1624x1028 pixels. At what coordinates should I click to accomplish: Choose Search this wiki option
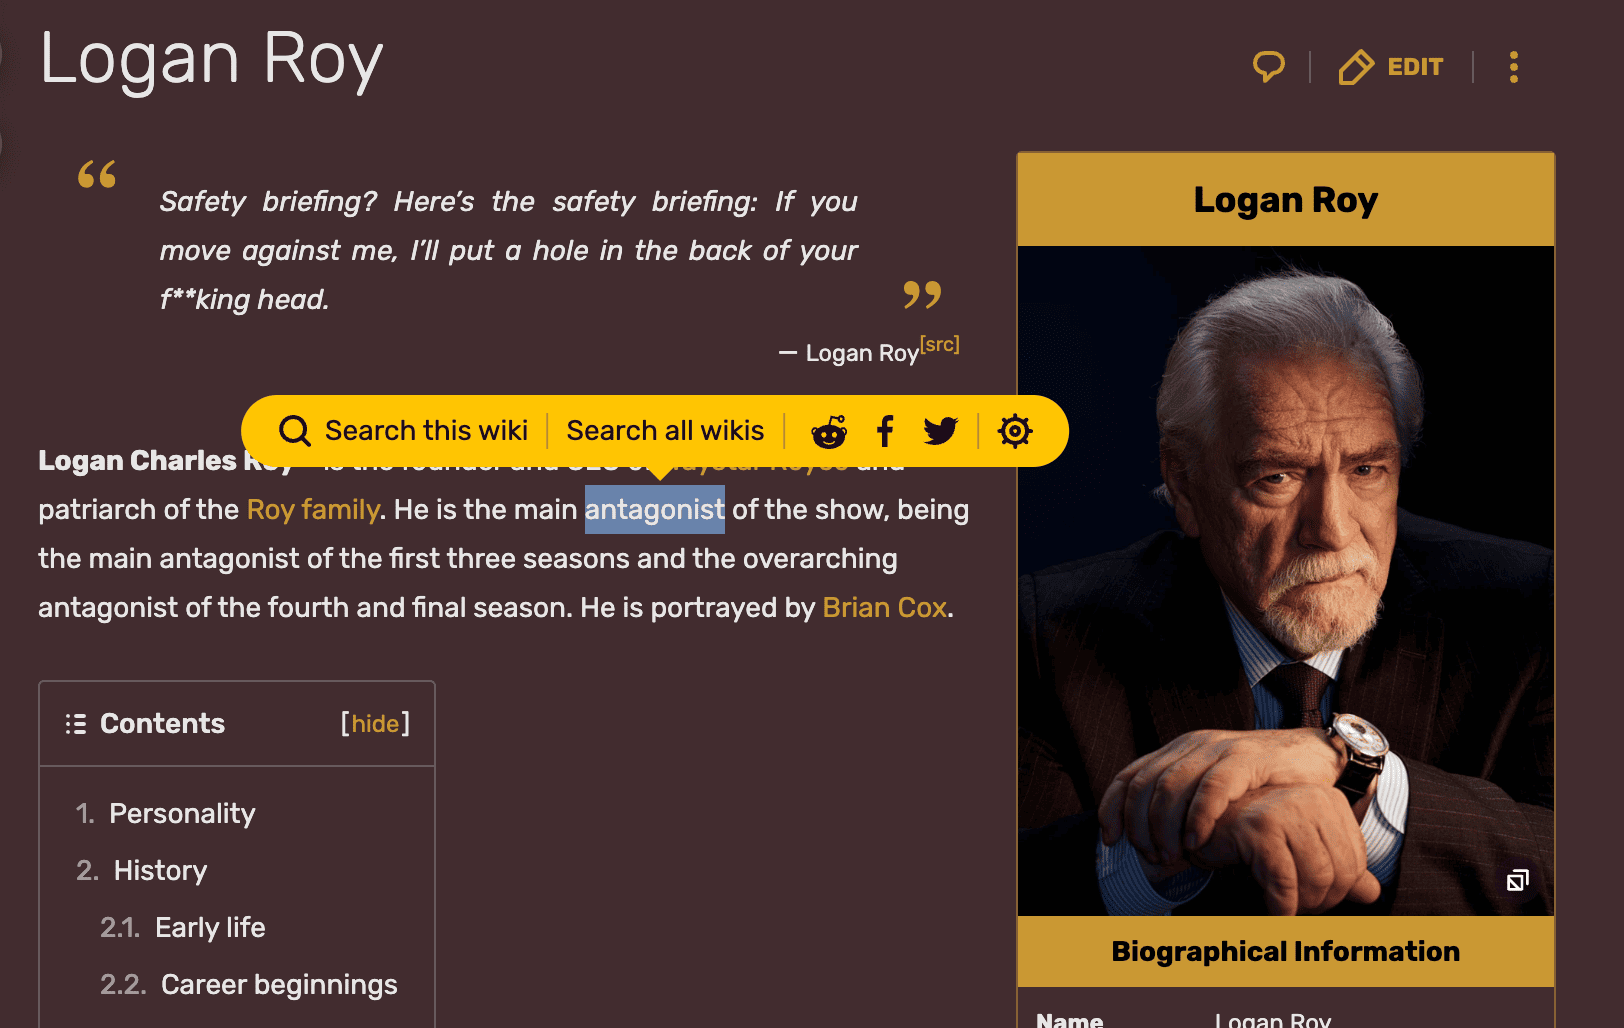(x=426, y=431)
